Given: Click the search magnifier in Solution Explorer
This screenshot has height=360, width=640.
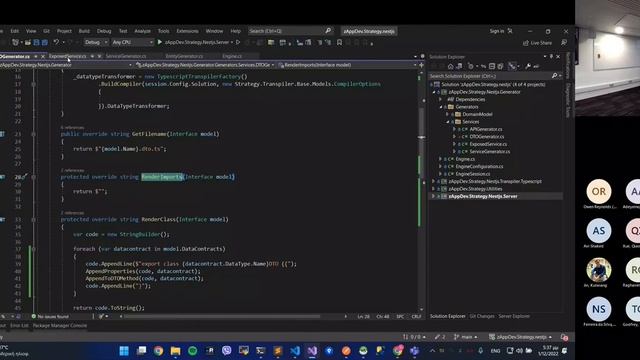Looking at the screenshot, I should (554, 76).
